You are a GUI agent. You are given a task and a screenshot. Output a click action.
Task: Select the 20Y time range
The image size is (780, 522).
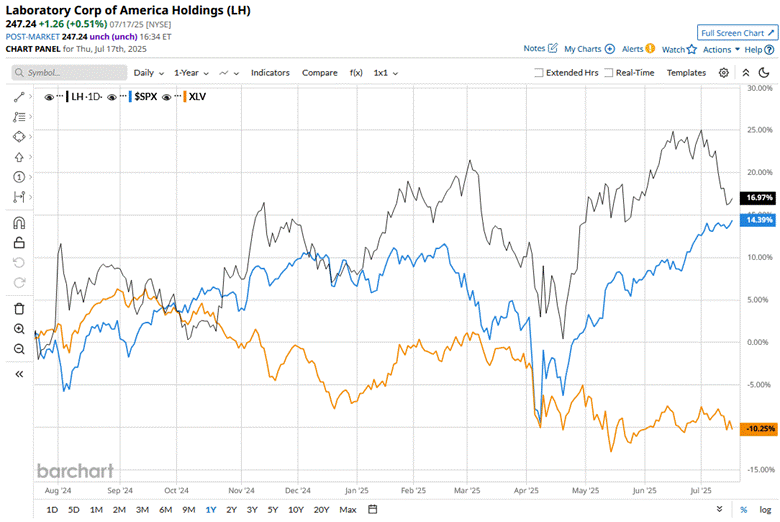click(x=321, y=510)
